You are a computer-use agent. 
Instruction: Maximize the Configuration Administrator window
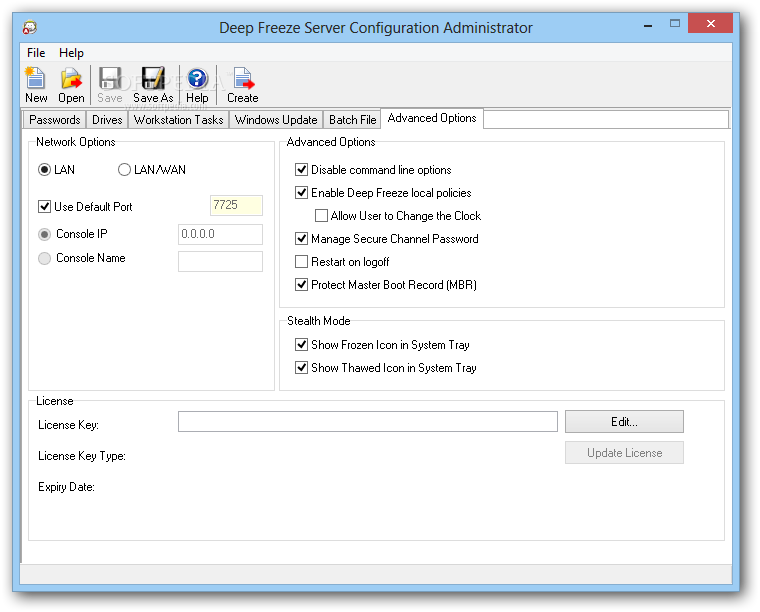[x=675, y=24]
